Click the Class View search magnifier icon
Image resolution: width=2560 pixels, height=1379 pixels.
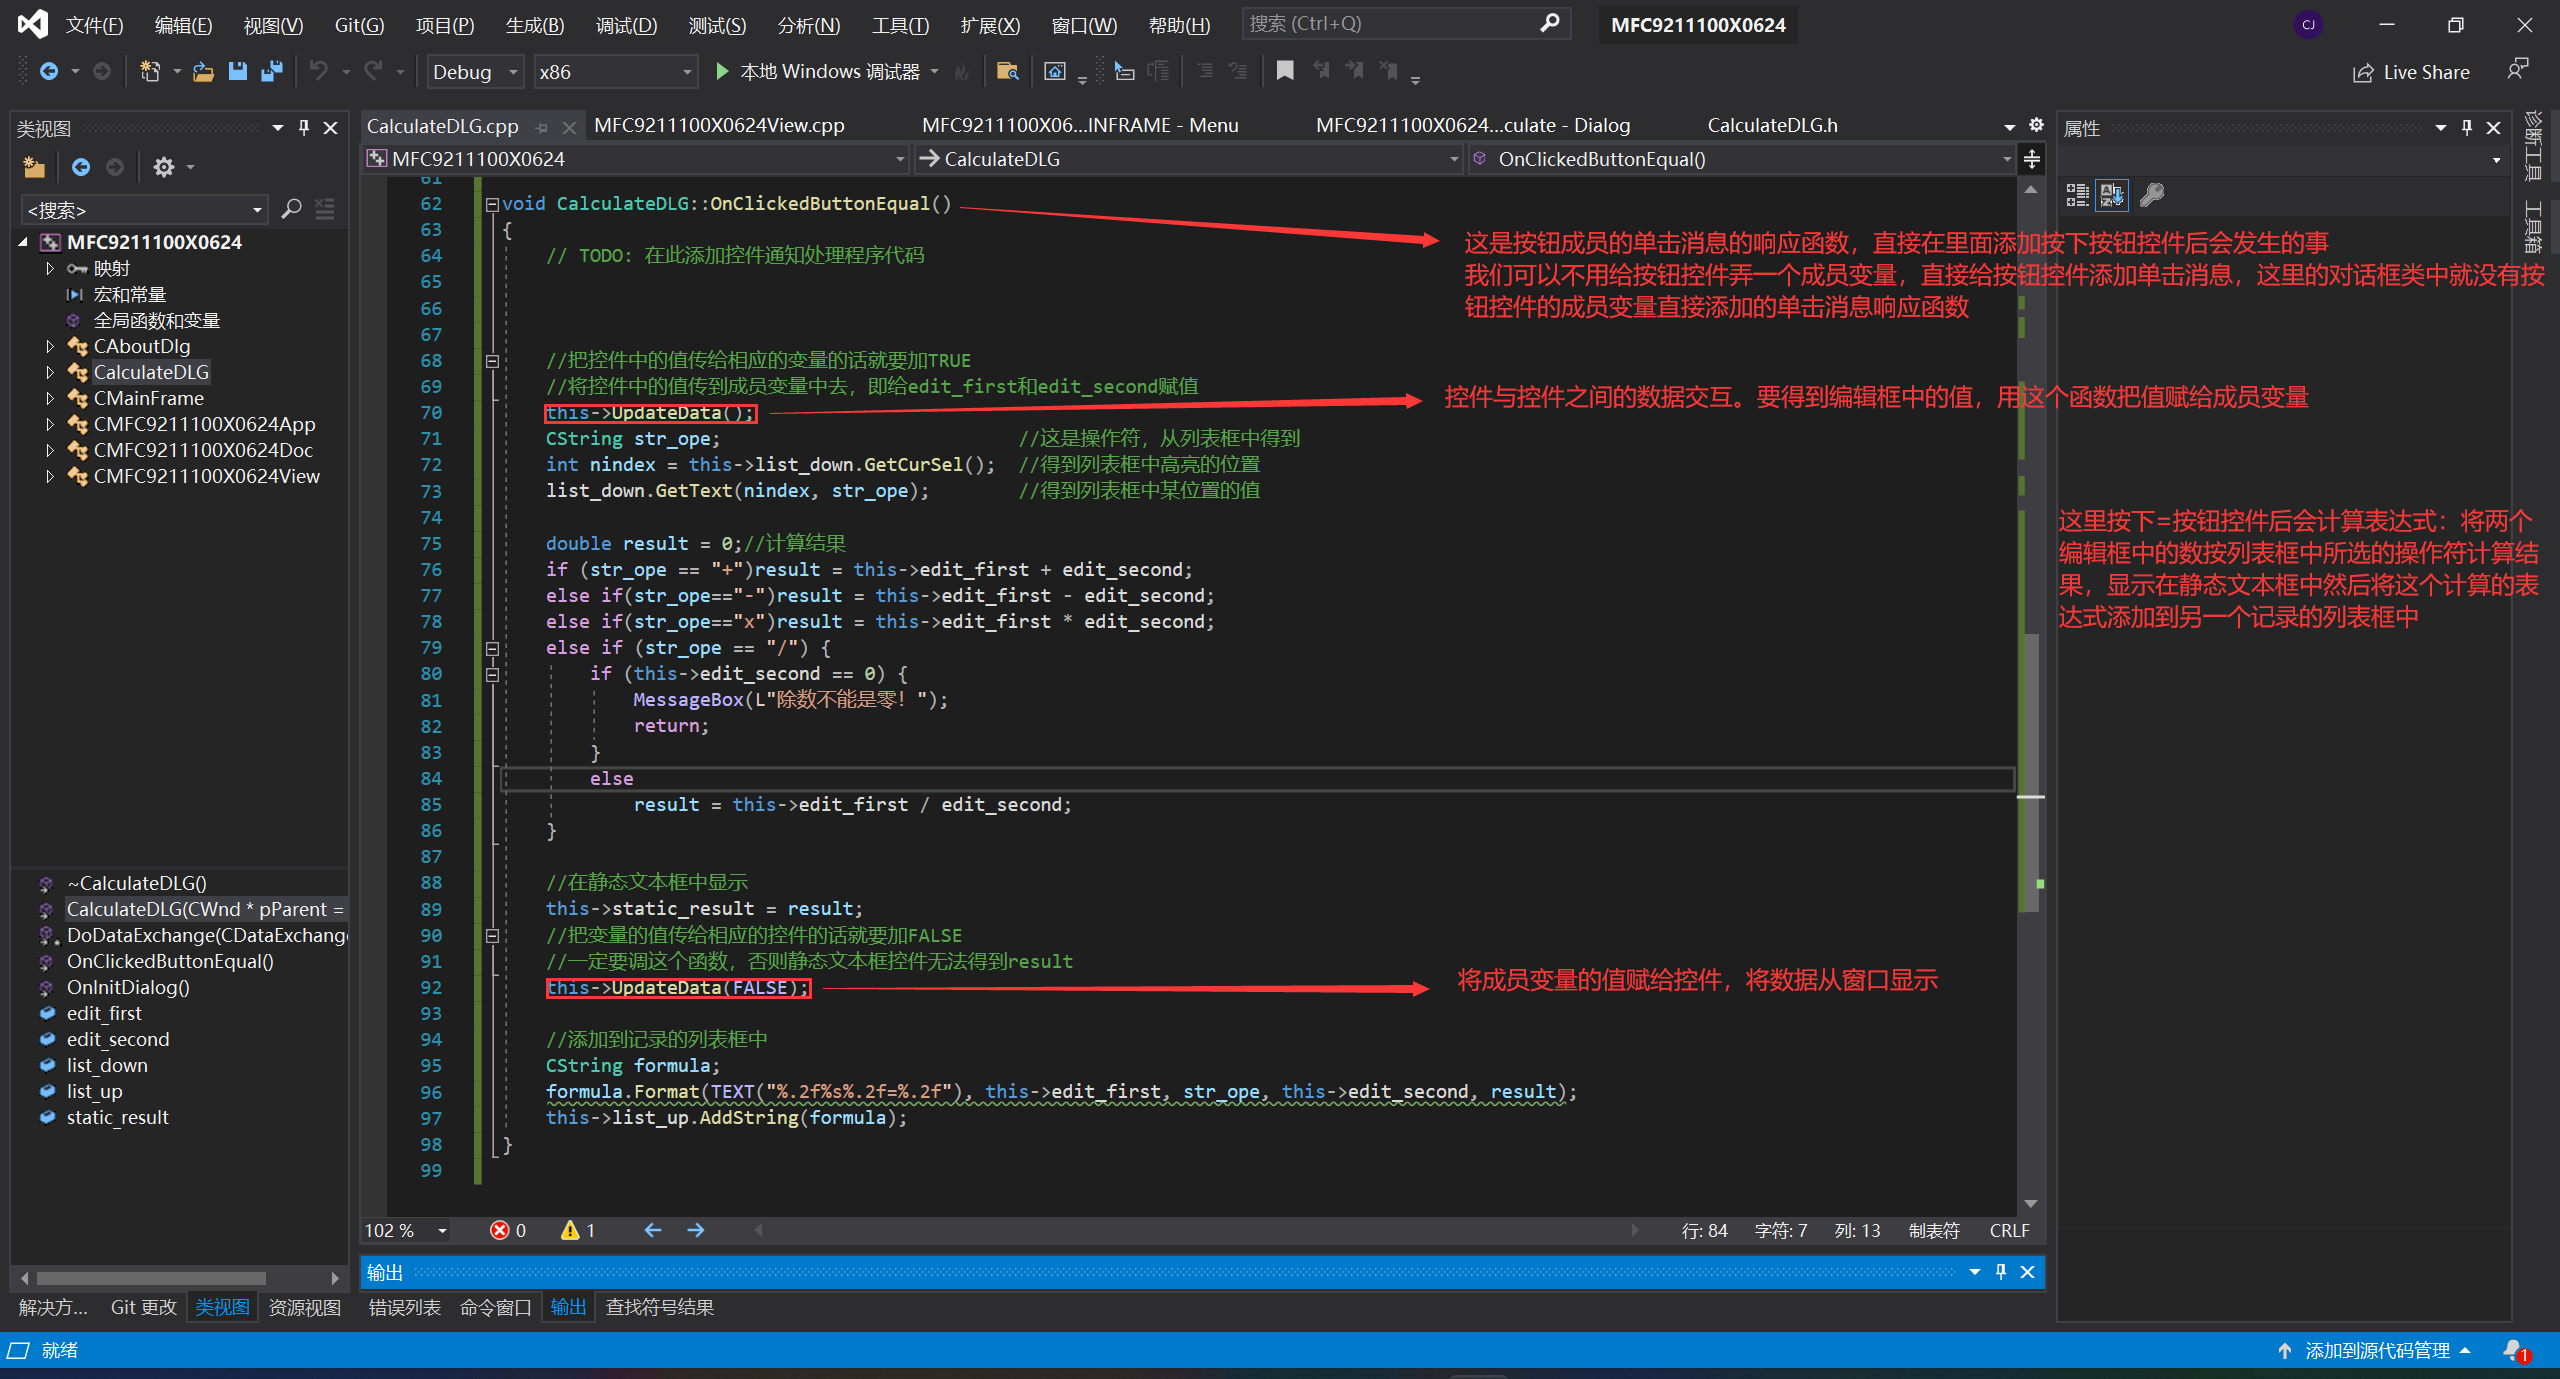[291, 209]
